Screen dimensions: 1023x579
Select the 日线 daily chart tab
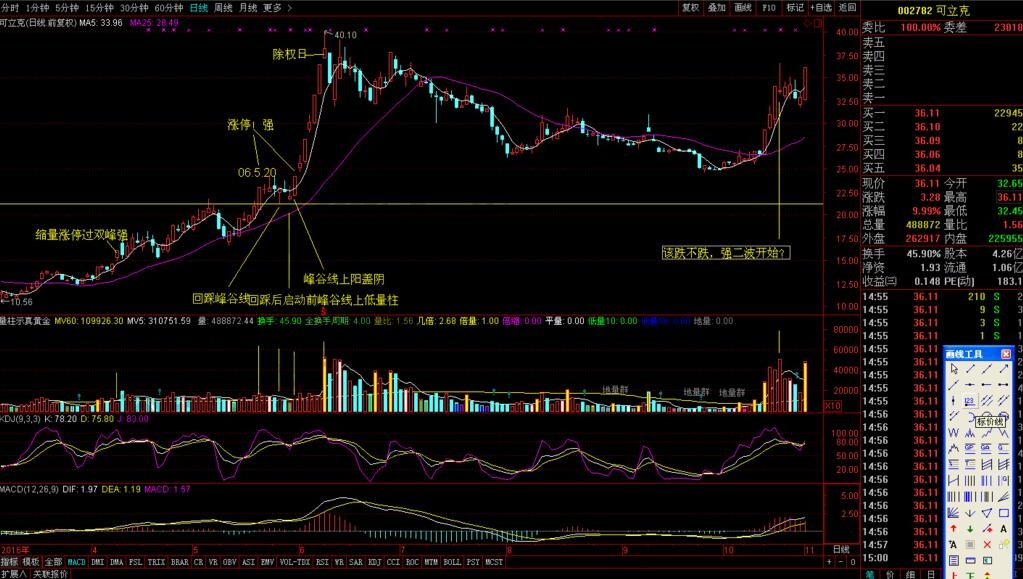[x=198, y=8]
